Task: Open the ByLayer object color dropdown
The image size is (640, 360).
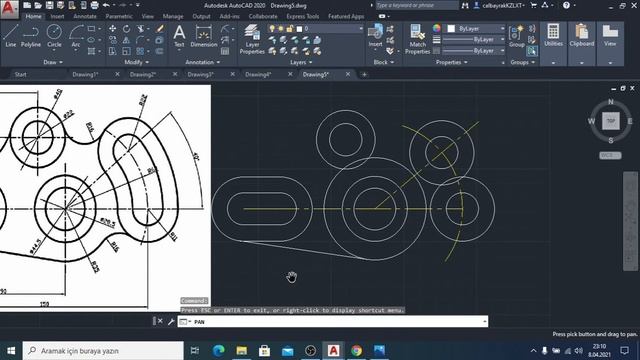Action: 475,29
